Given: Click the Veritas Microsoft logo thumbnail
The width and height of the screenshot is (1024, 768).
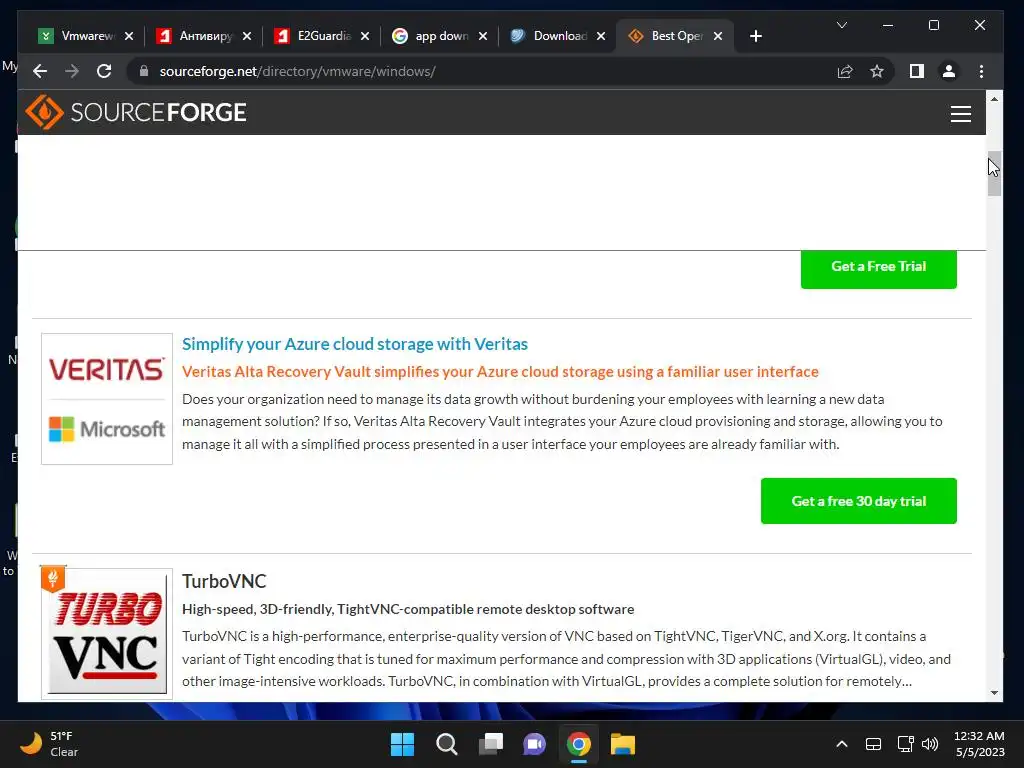Looking at the screenshot, I should point(107,399).
